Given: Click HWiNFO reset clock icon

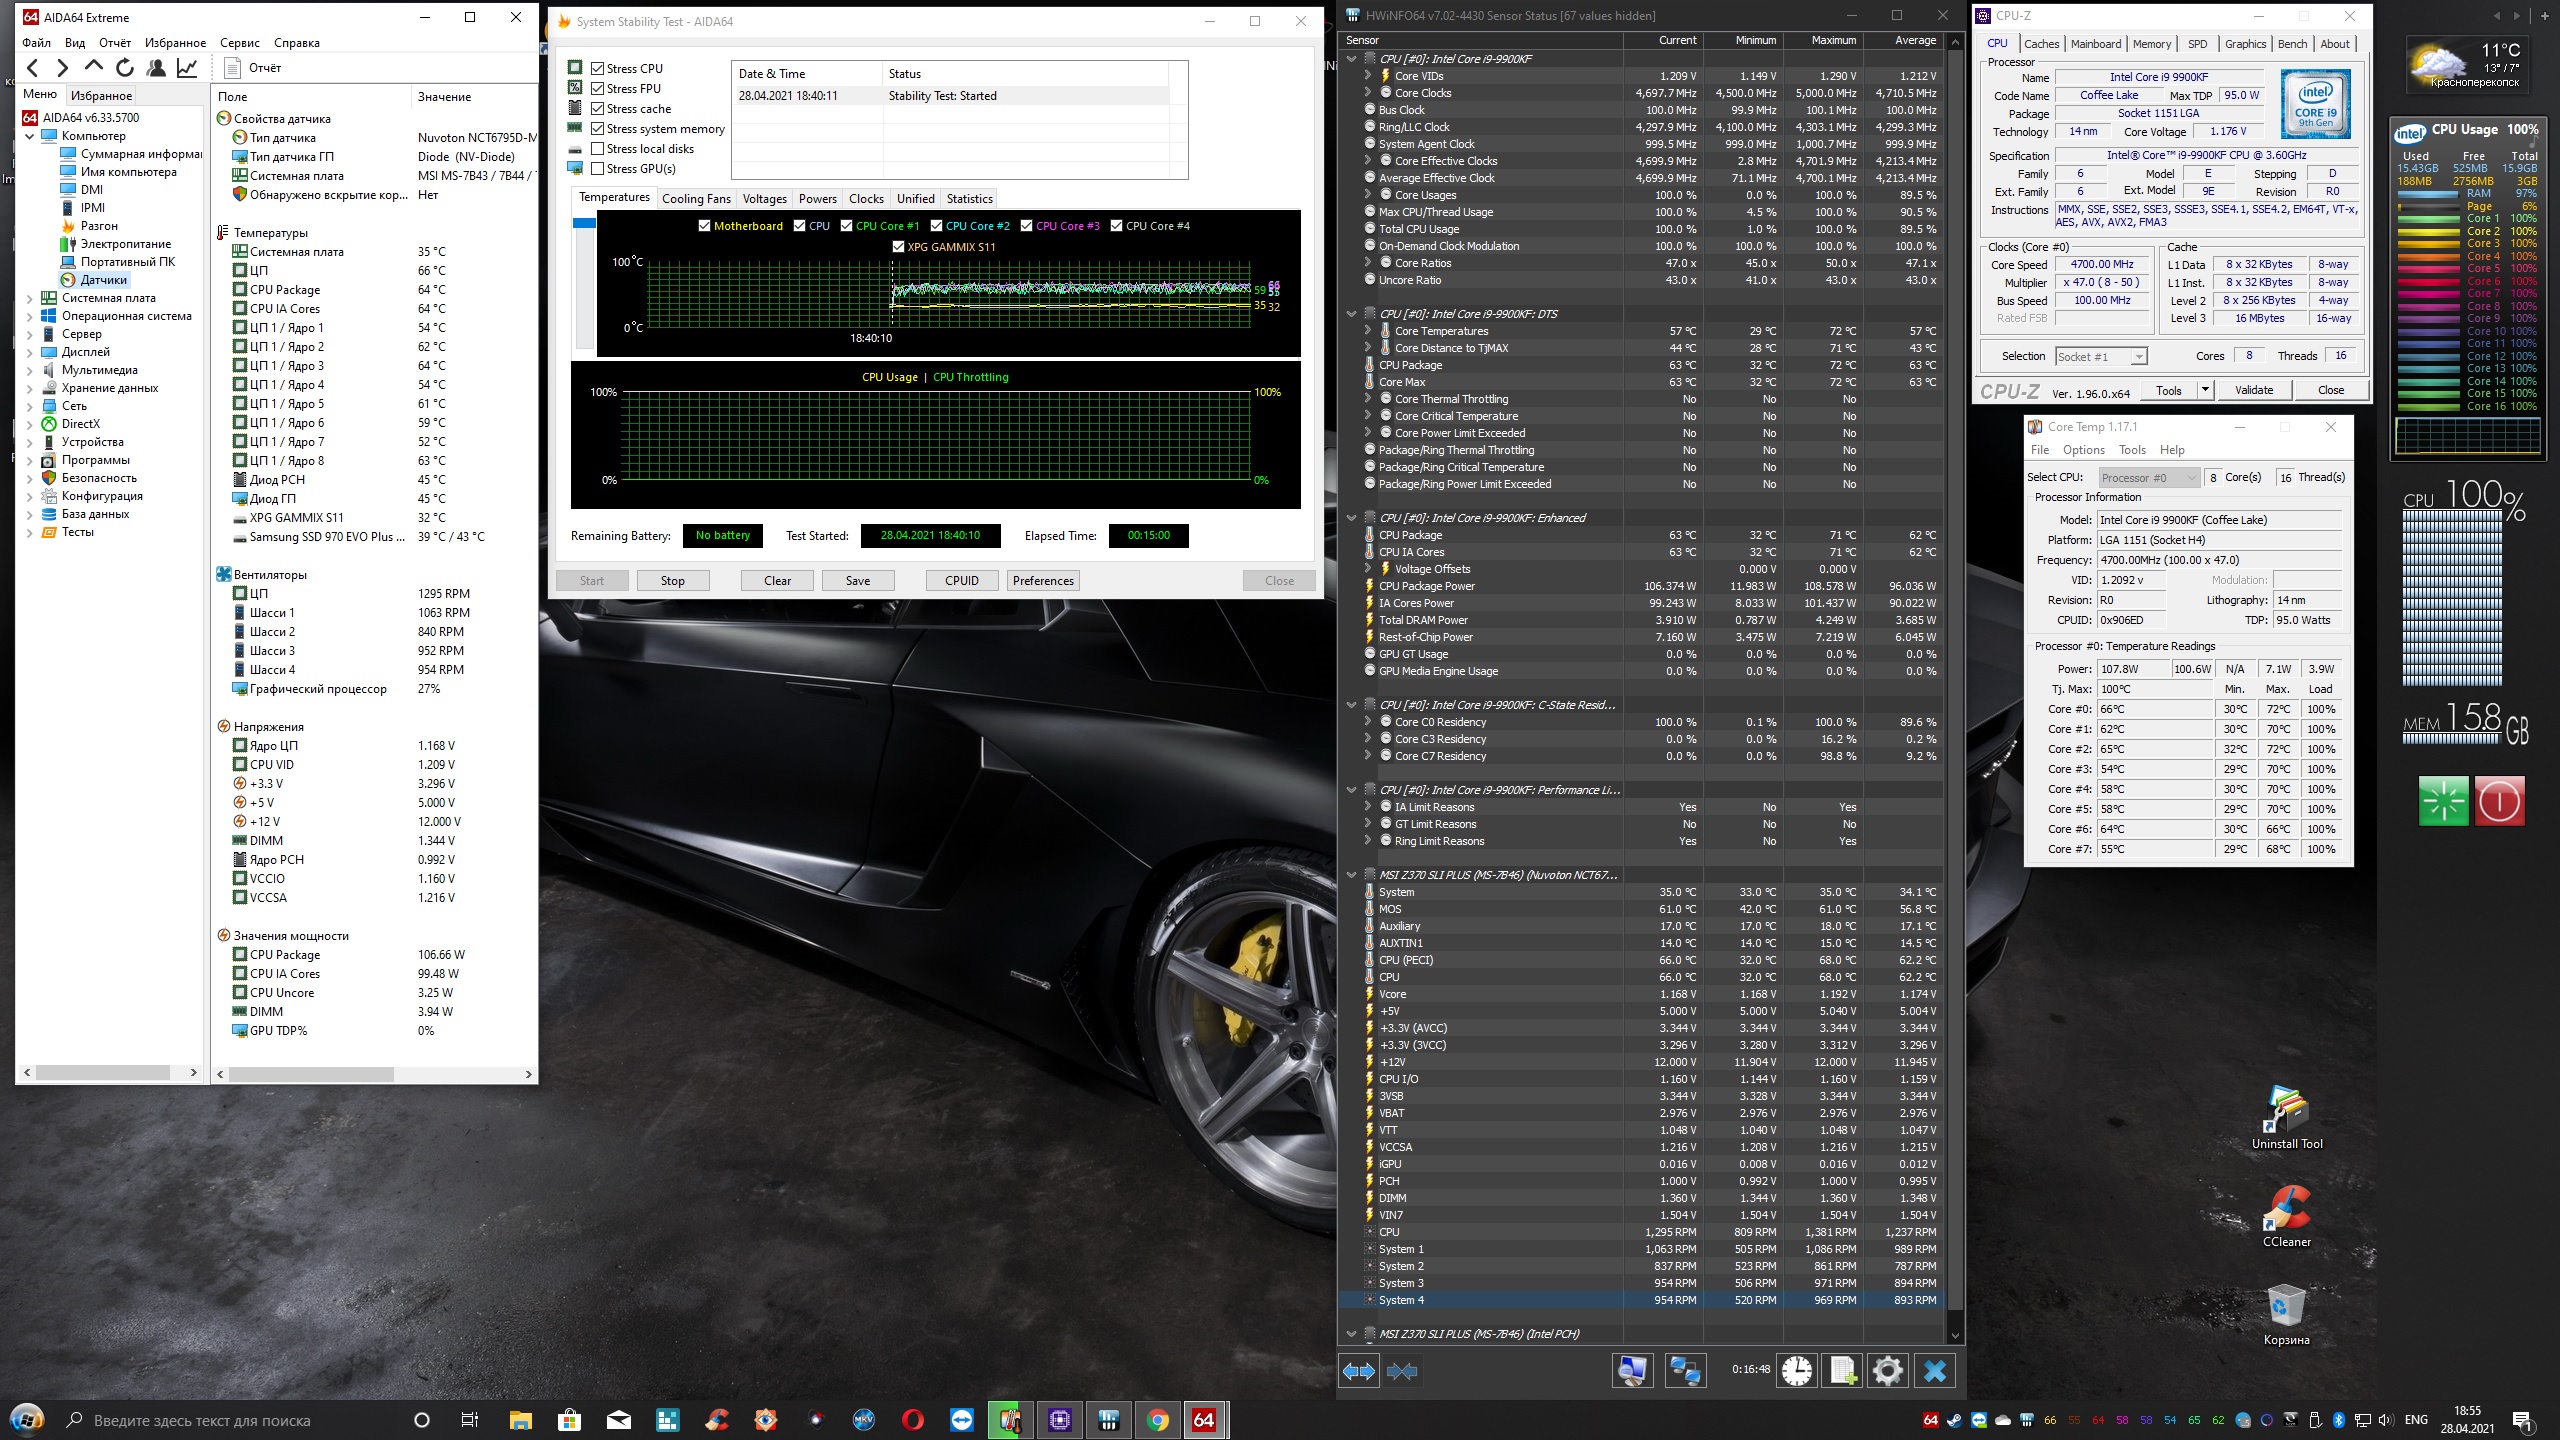Looking at the screenshot, I should tap(1796, 1370).
